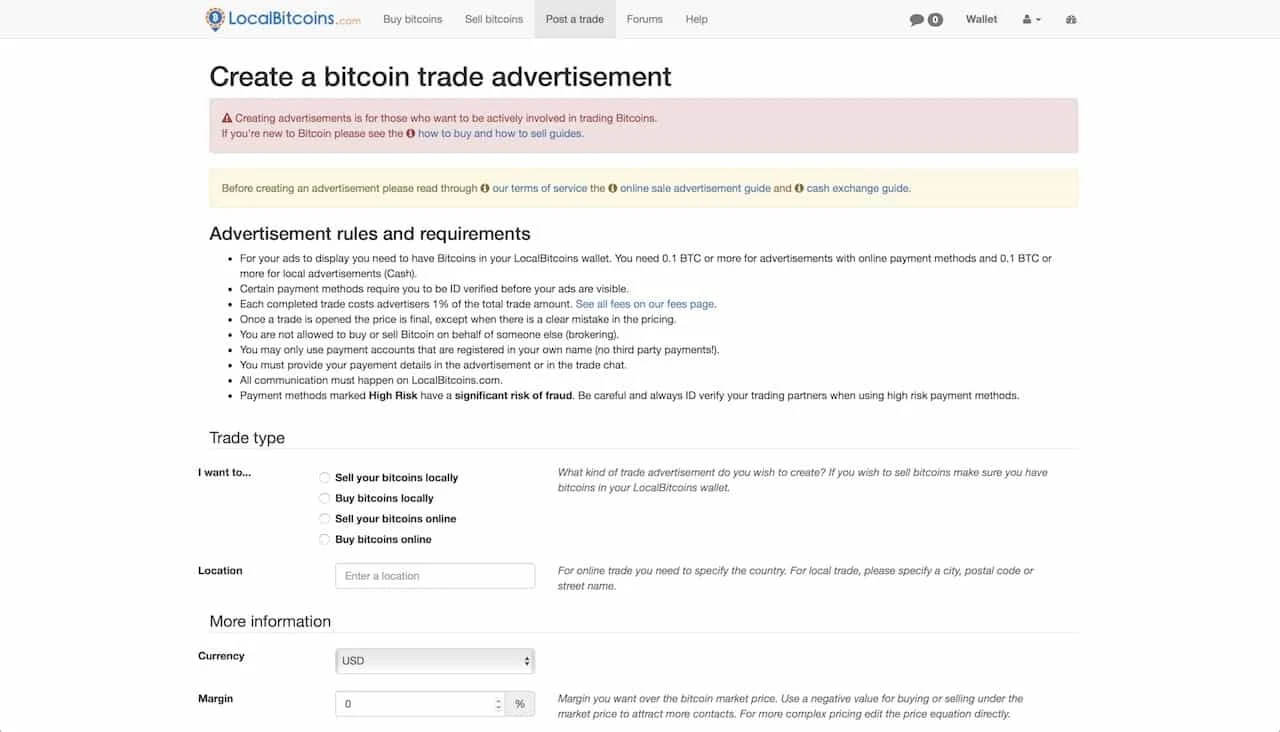Click the Margin field stepper arrows
Viewport: 1280px width, 732px height.
click(x=498, y=704)
